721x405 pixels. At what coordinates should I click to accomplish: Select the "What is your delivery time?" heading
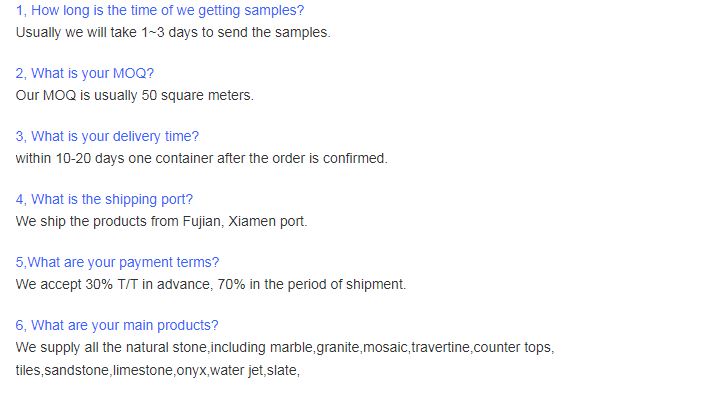tap(107, 137)
